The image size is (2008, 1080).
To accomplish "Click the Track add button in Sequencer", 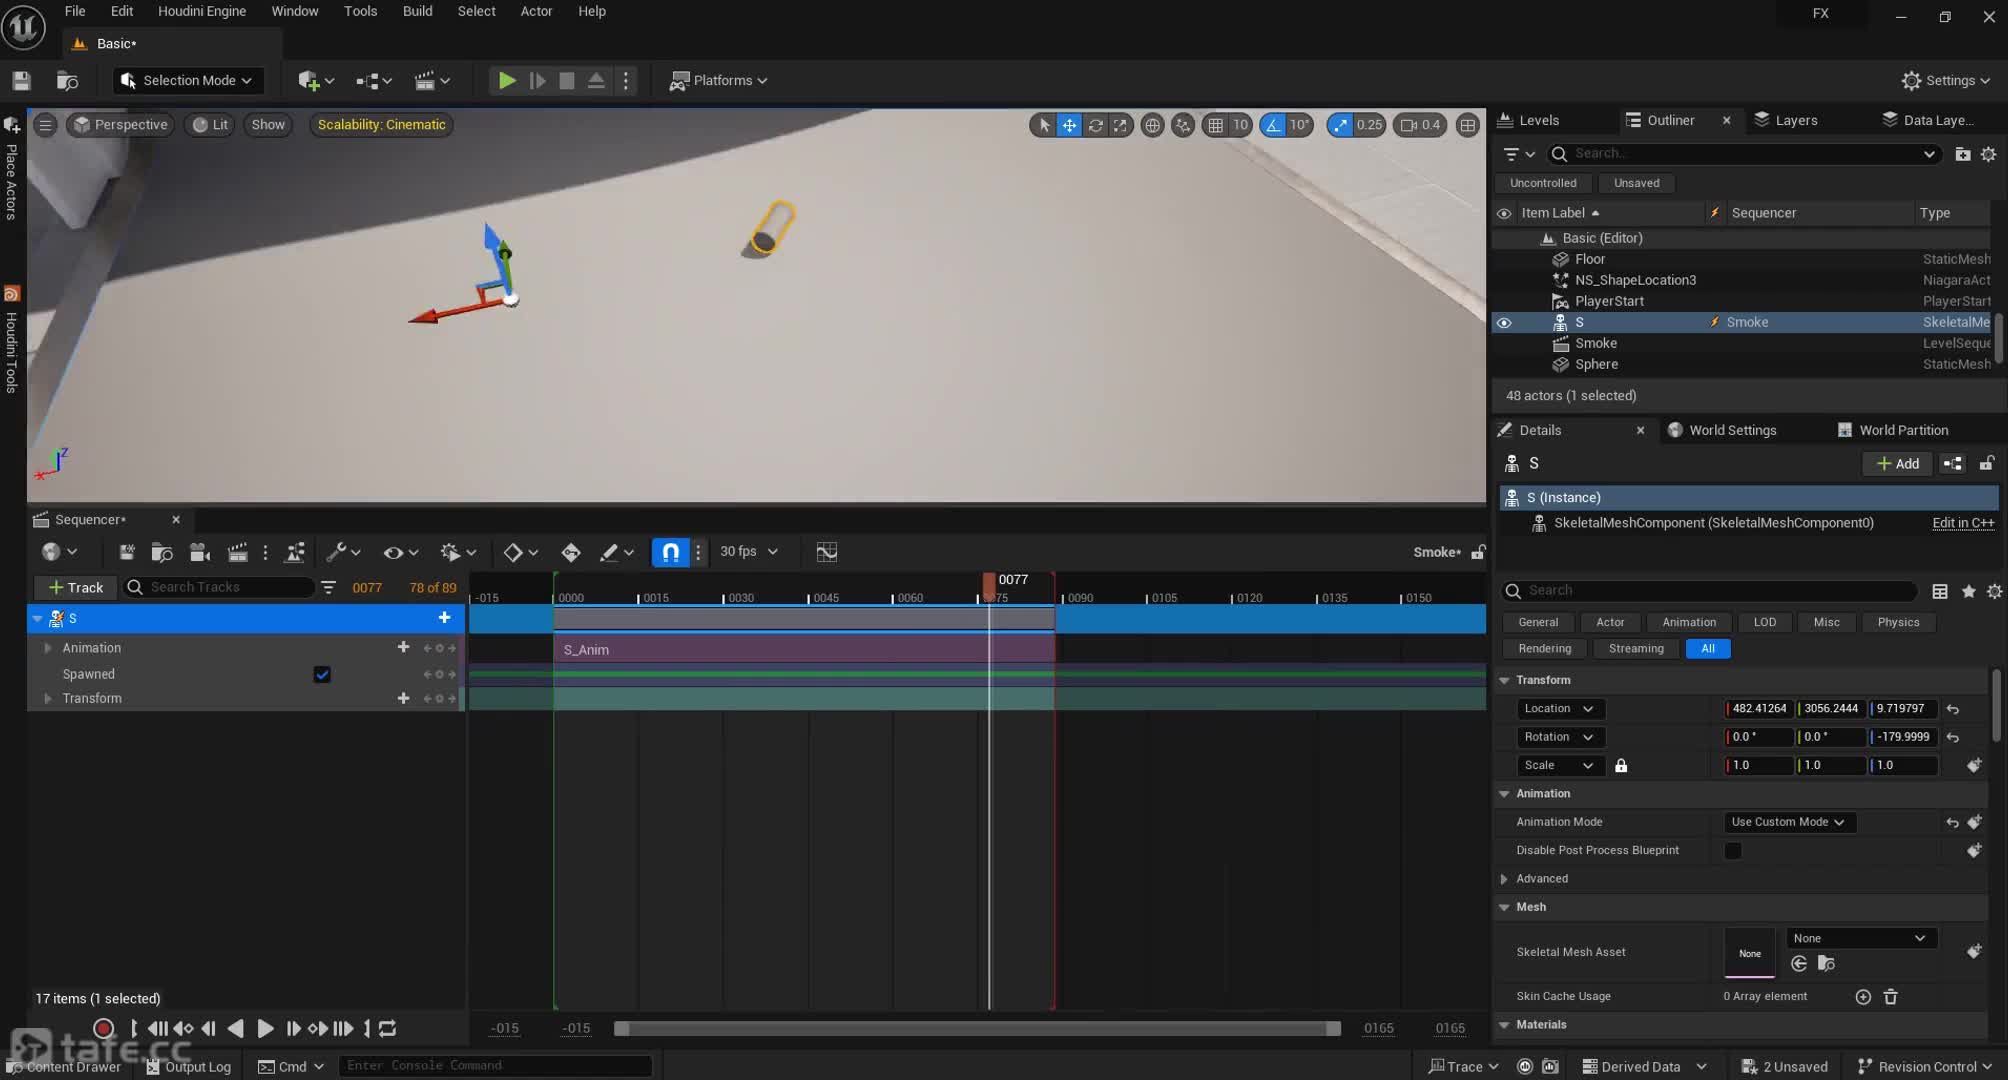I will (75, 588).
